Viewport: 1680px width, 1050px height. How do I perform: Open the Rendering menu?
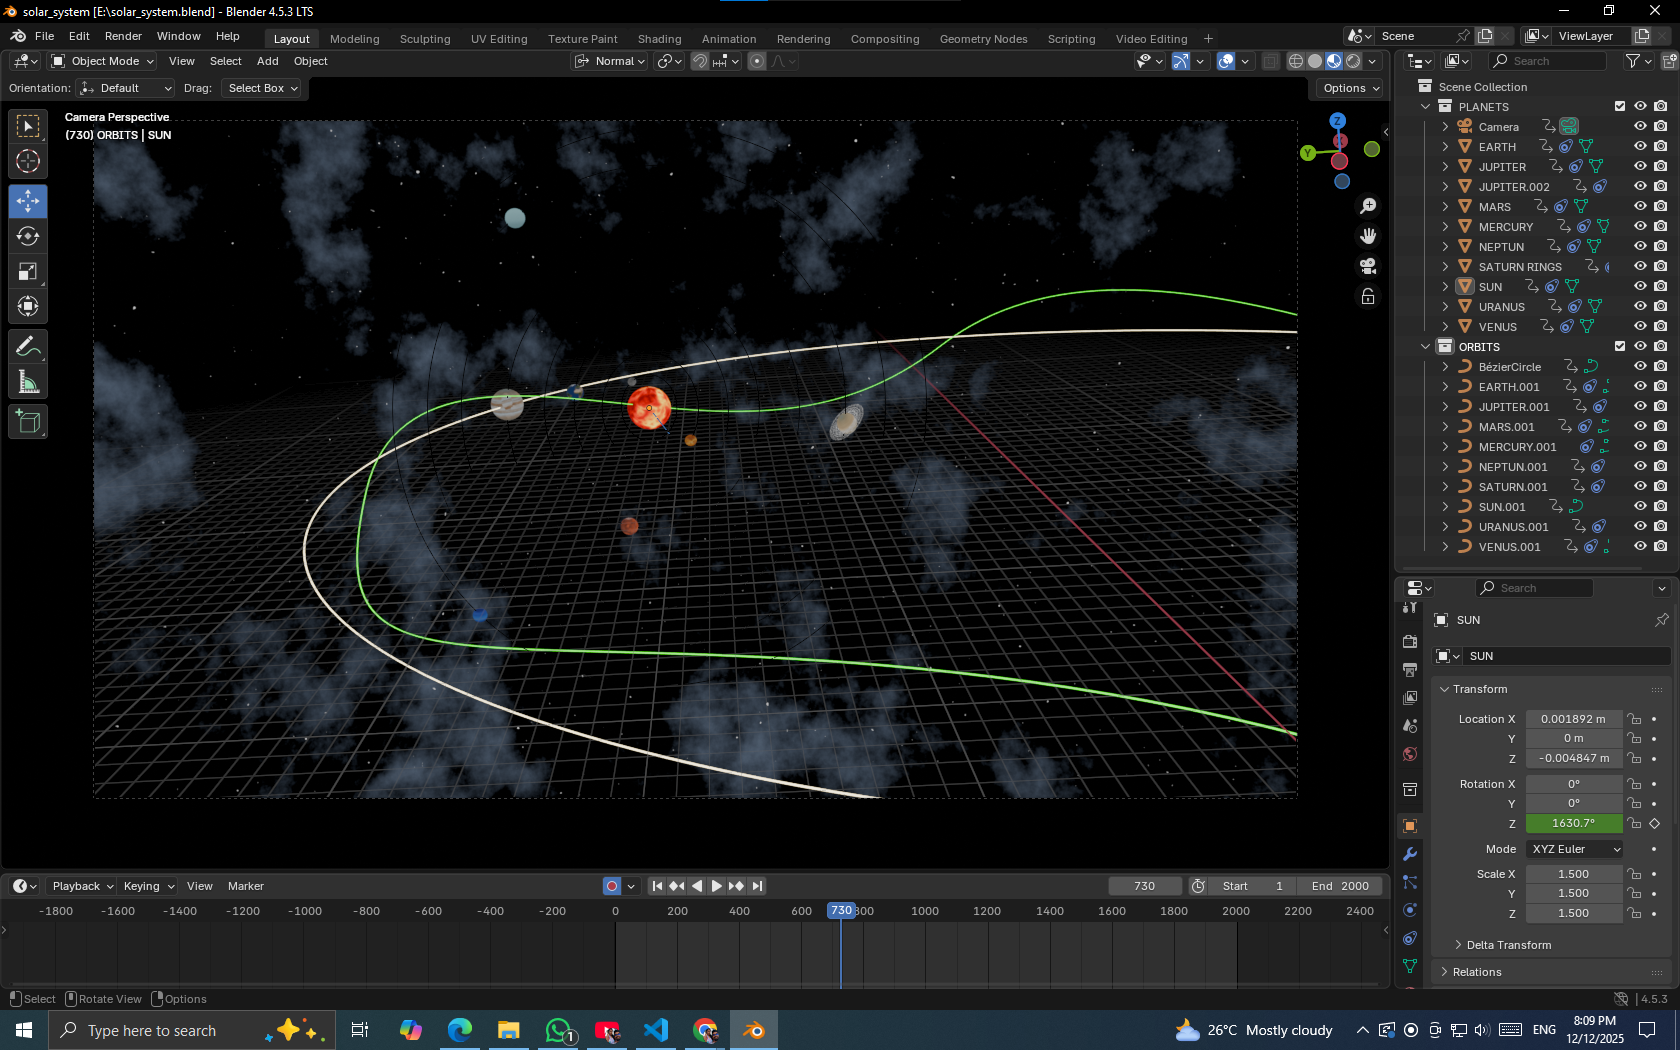point(803,38)
